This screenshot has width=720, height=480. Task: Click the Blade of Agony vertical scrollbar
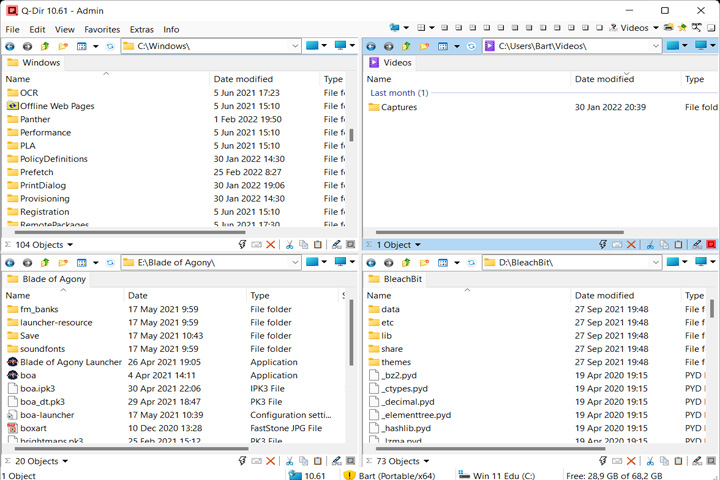351,332
